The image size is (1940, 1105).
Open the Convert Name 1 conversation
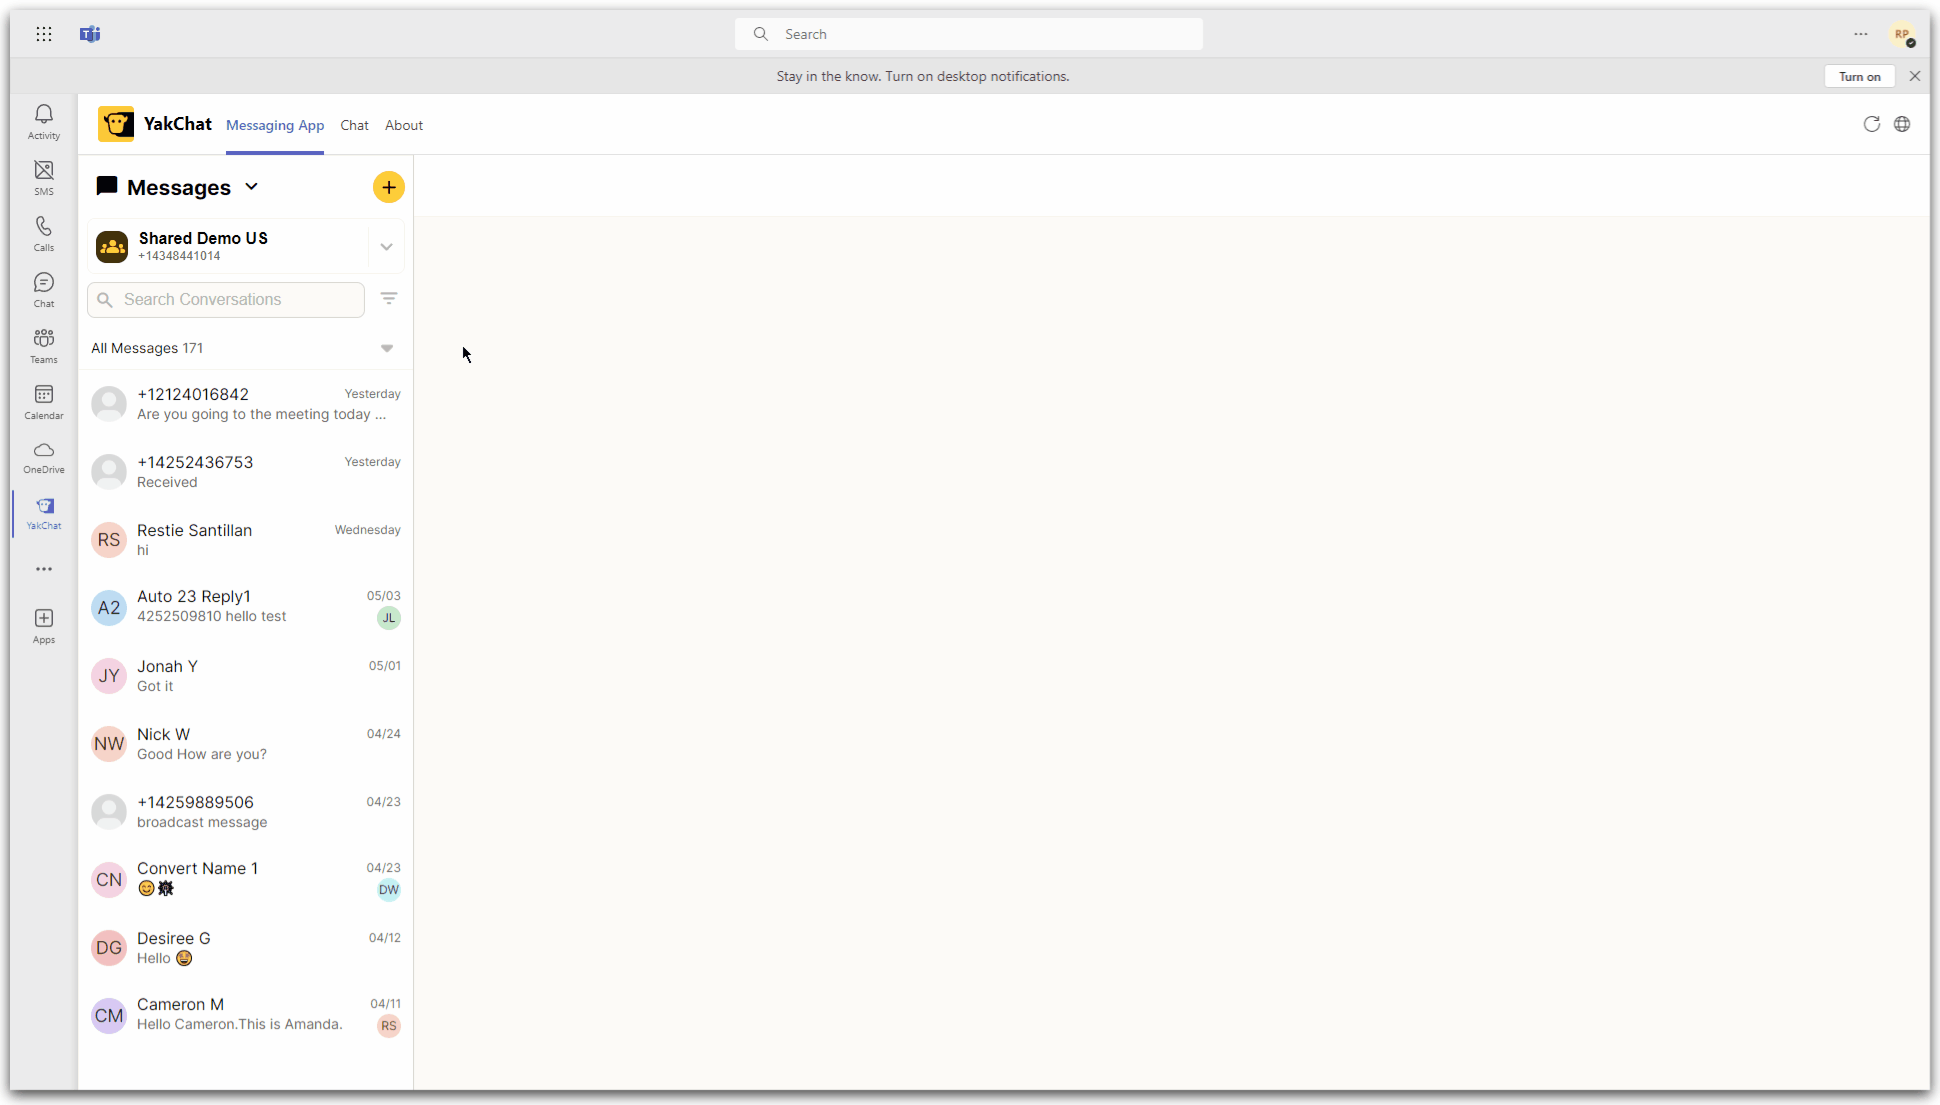246,880
